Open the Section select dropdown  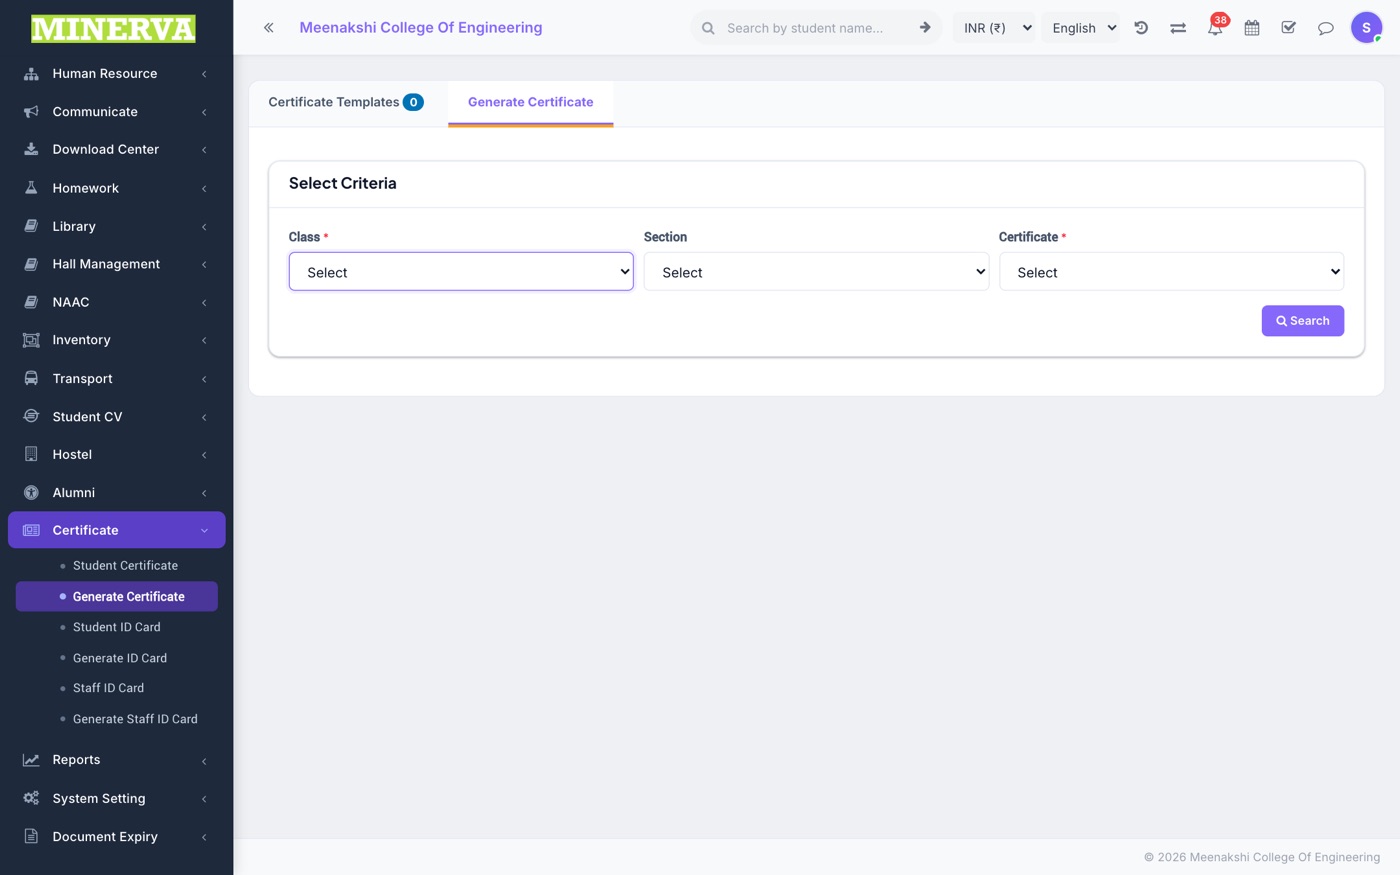(x=816, y=272)
